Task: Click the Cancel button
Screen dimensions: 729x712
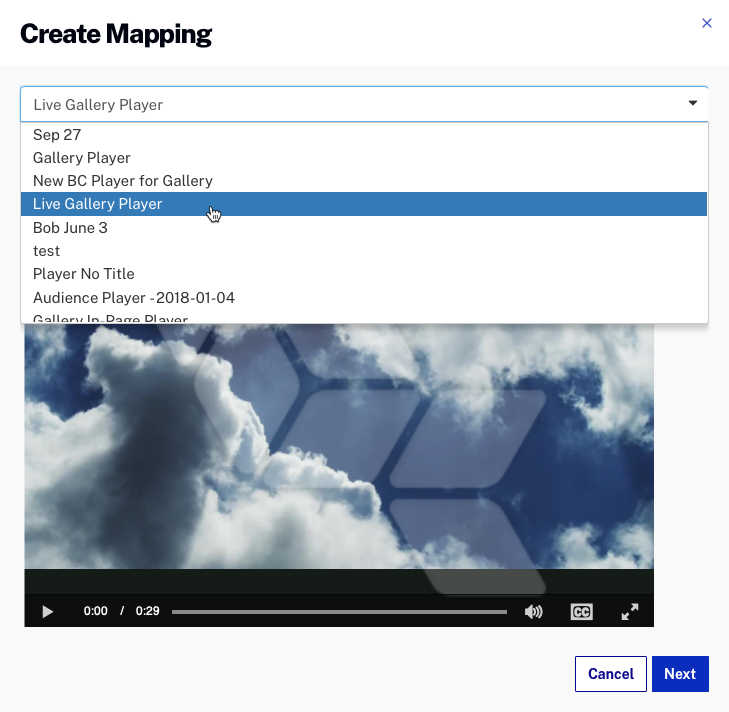Action: [611, 674]
